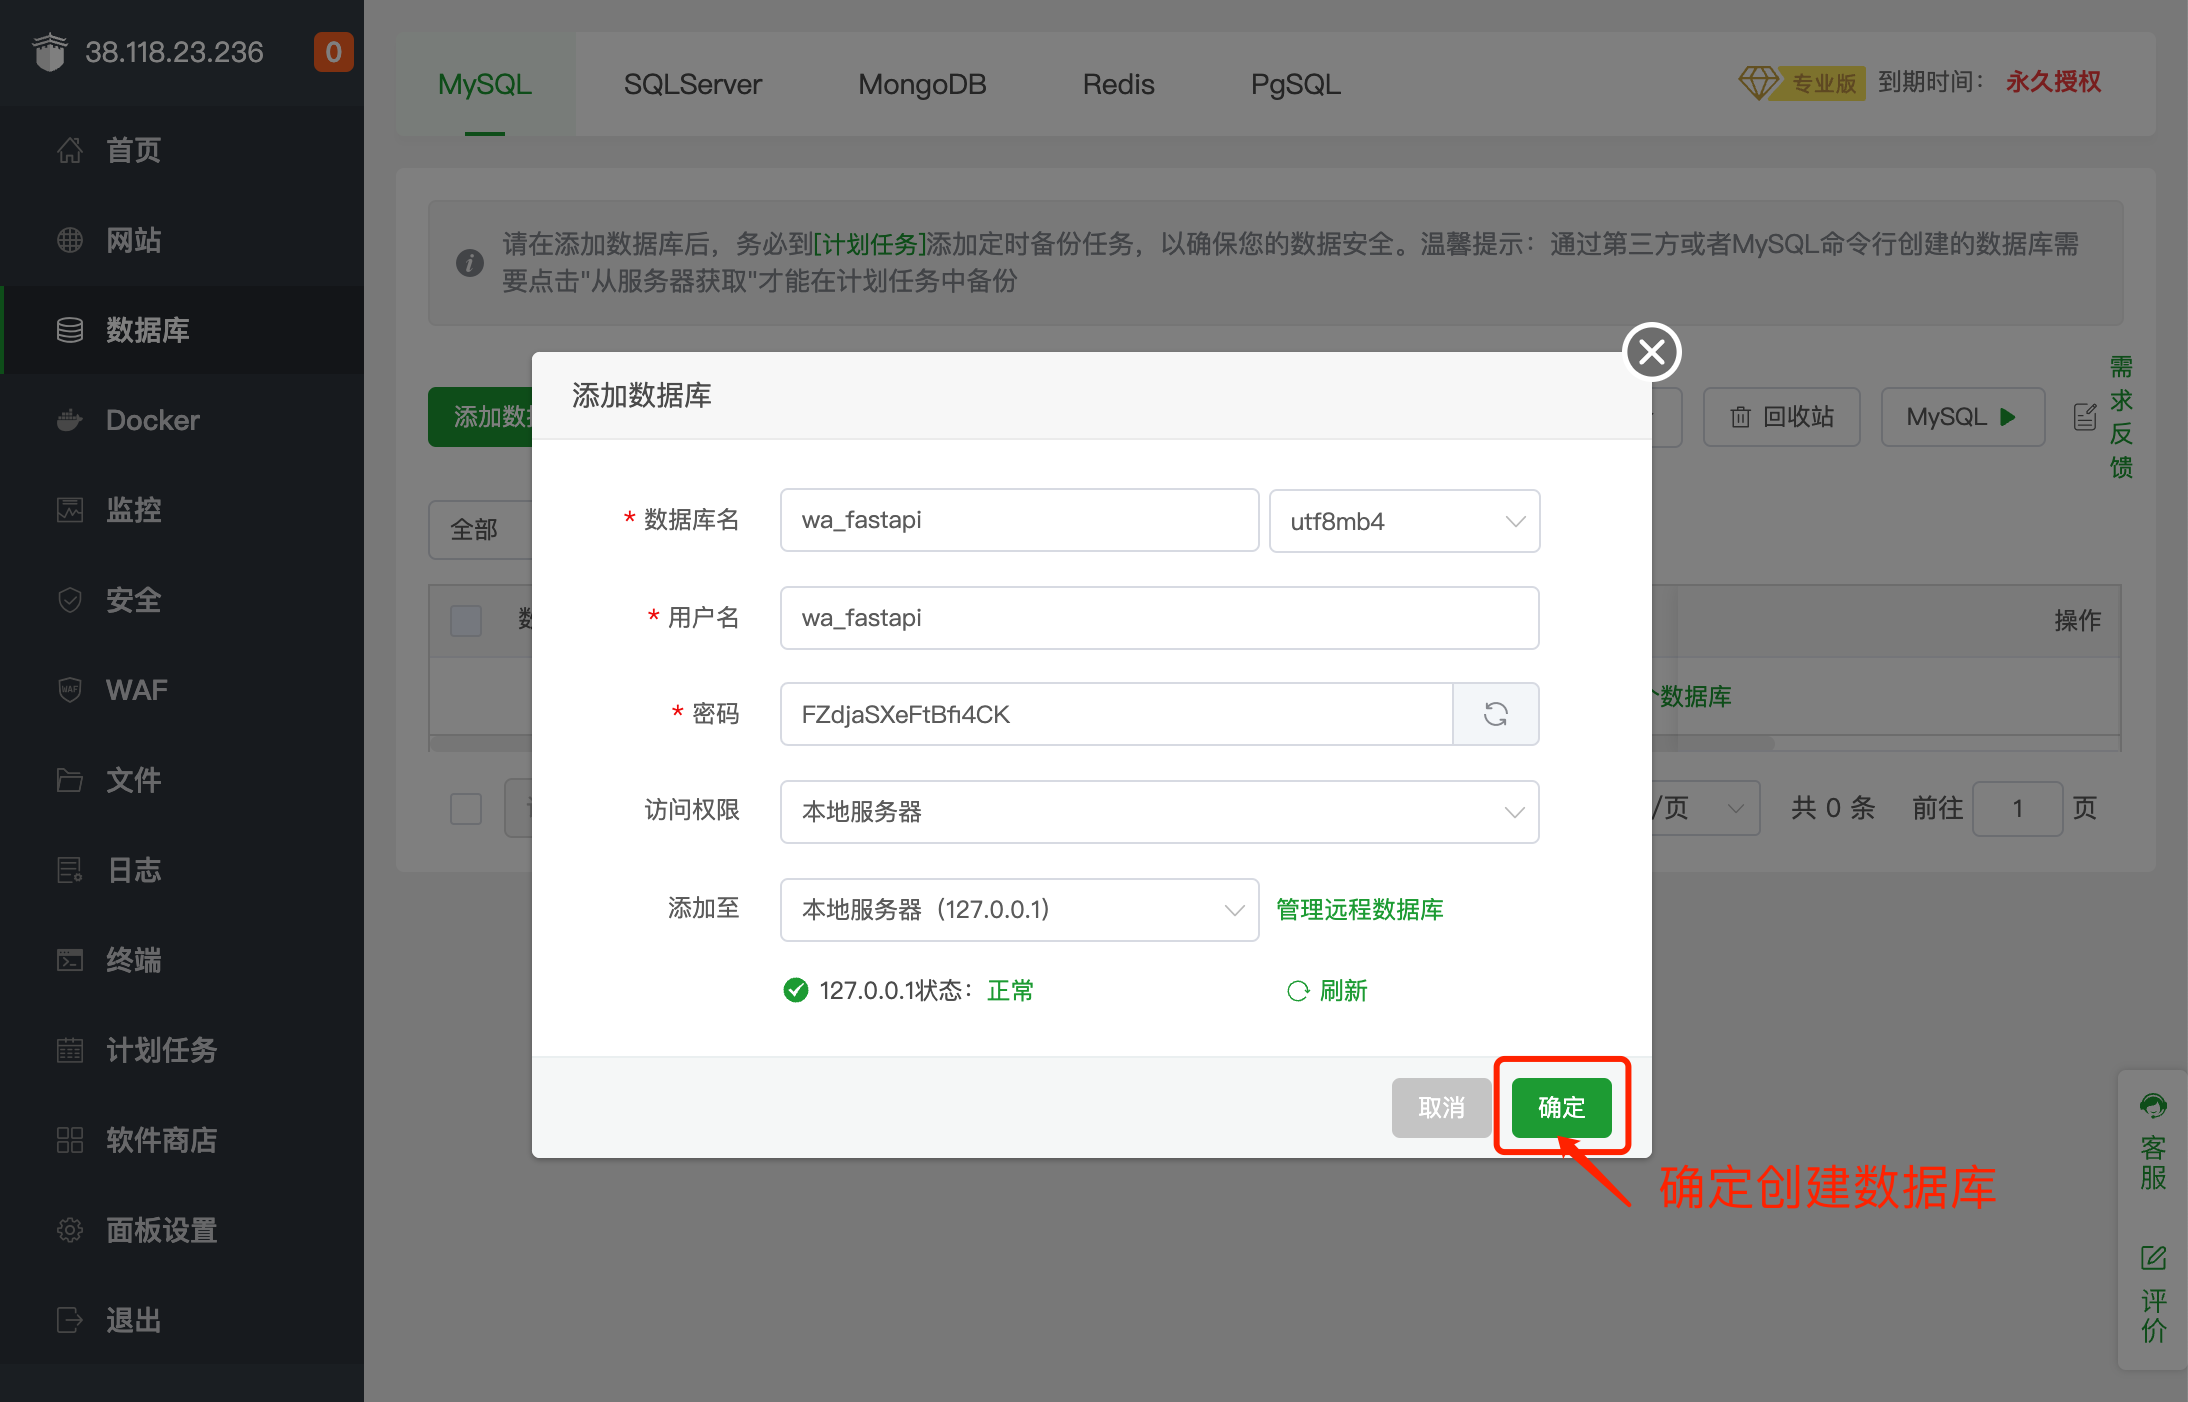Switch to the PgSQL tab

[x=1295, y=84]
